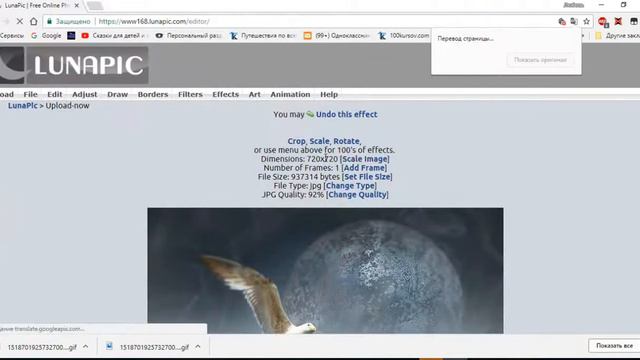The height and width of the screenshot is (360, 640).
Task: Click the Upload menu item
Action: [x=7, y=94]
